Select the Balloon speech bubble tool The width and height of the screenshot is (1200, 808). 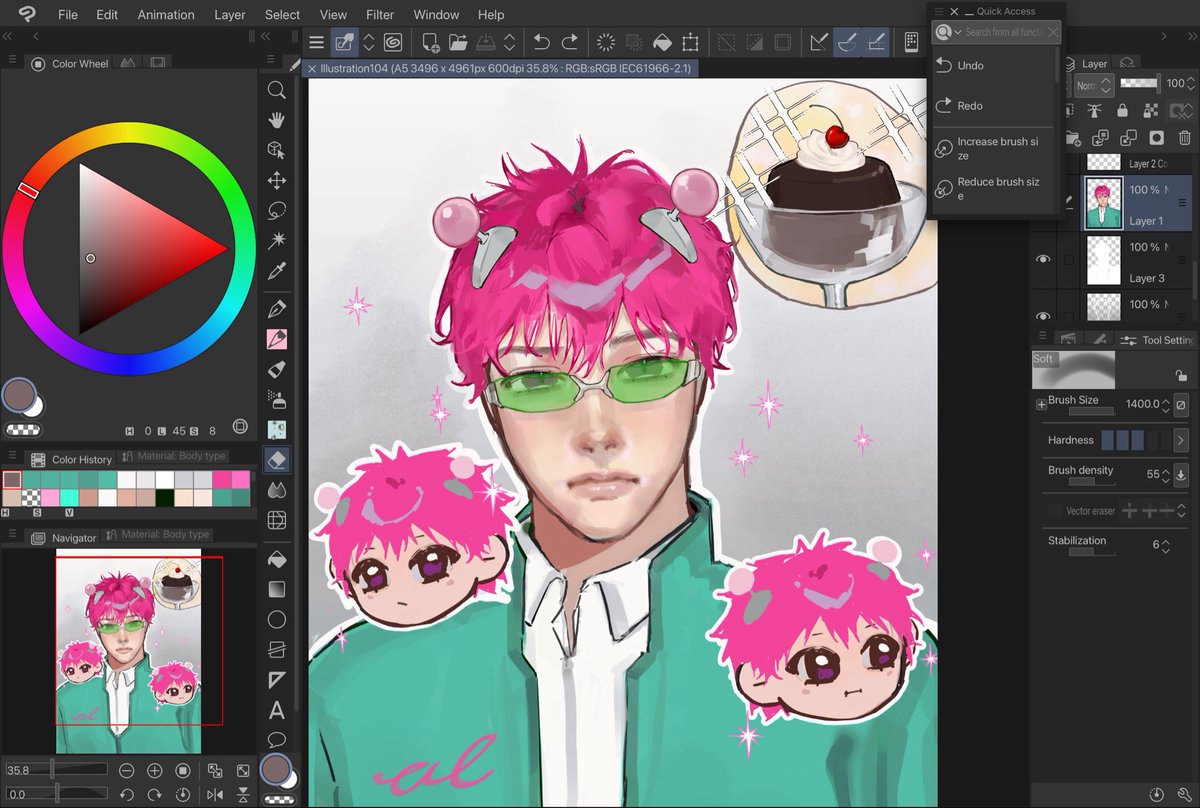[x=277, y=741]
